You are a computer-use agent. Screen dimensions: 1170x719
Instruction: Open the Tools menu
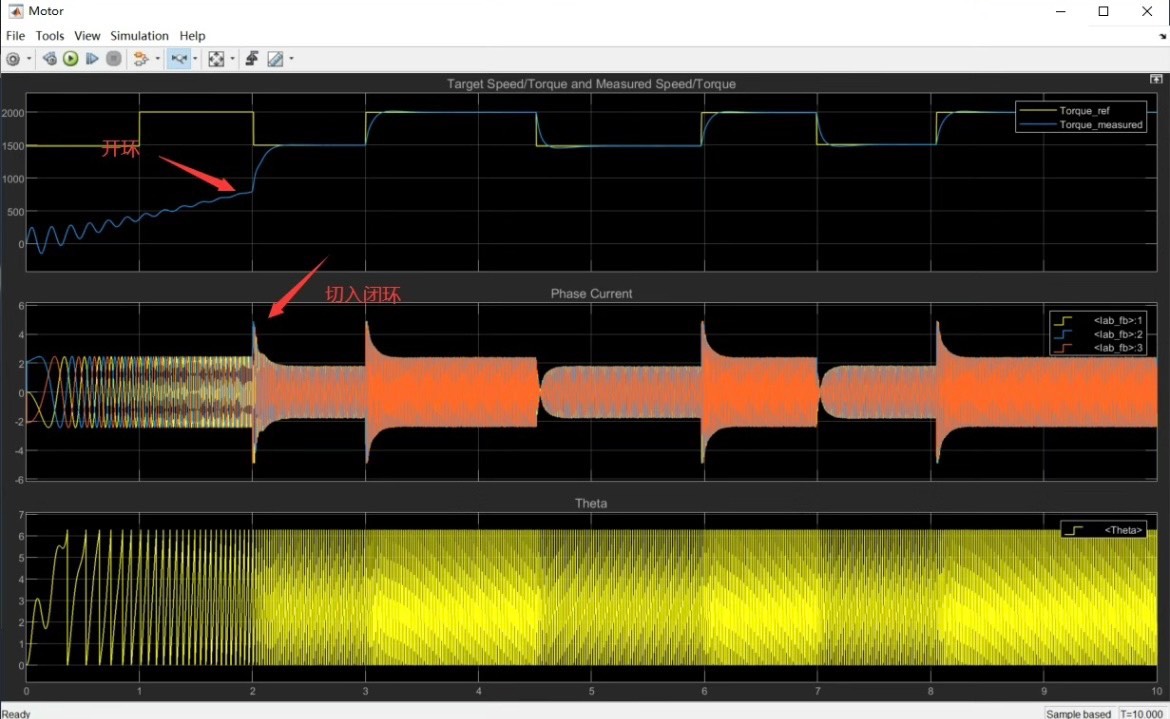[49, 35]
